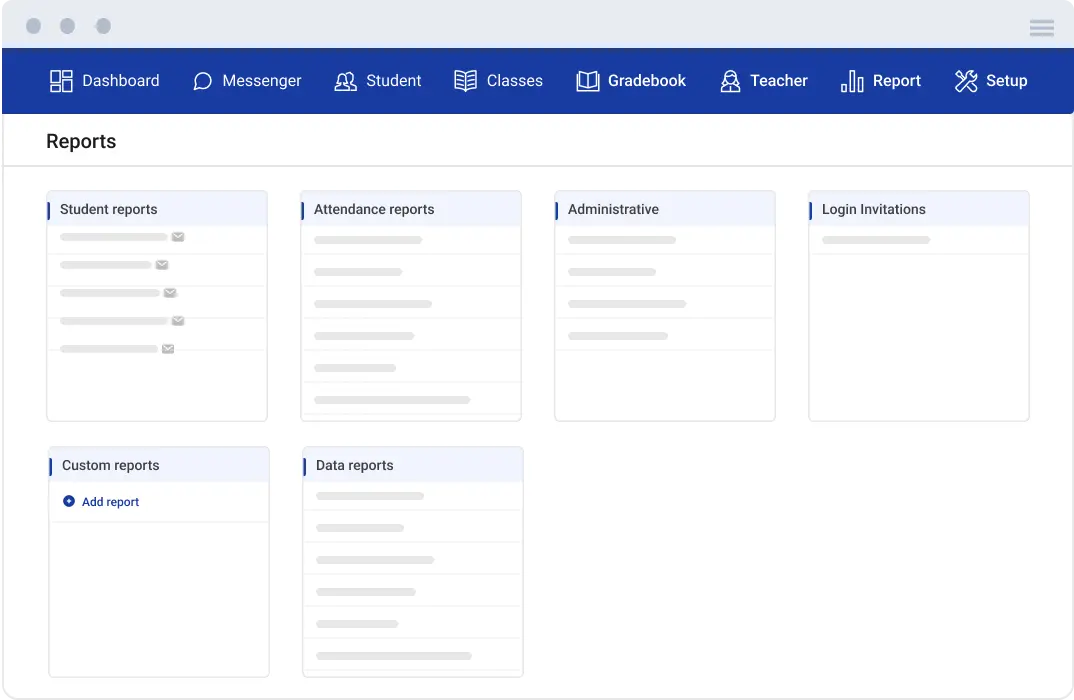Open first item under Login Invitations

(x=876, y=240)
